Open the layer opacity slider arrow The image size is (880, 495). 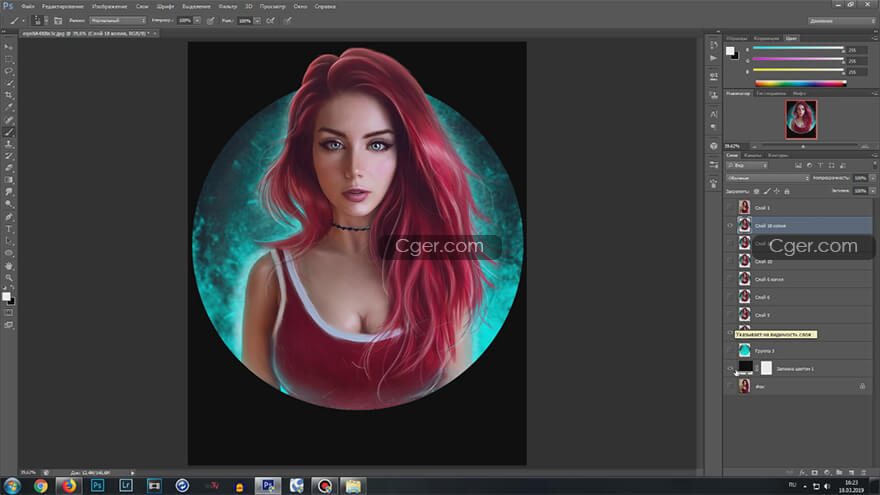pos(873,178)
